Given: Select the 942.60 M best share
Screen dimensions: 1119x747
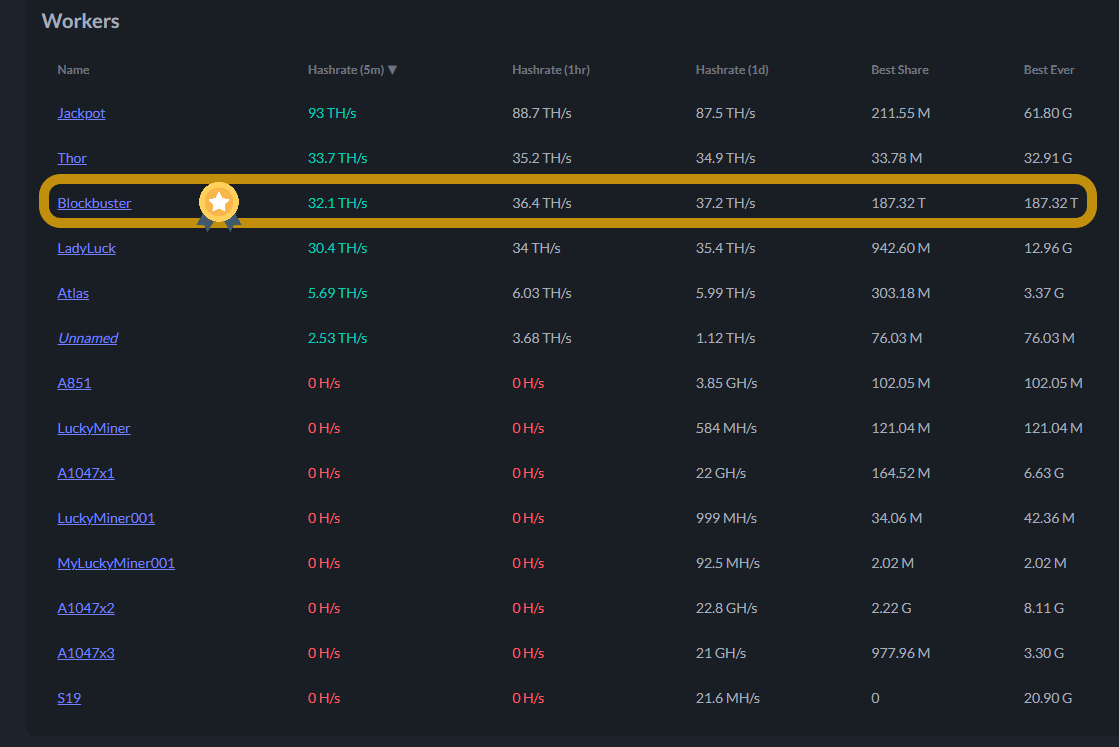Looking at the screenshot, I should [x=901, y=248].
